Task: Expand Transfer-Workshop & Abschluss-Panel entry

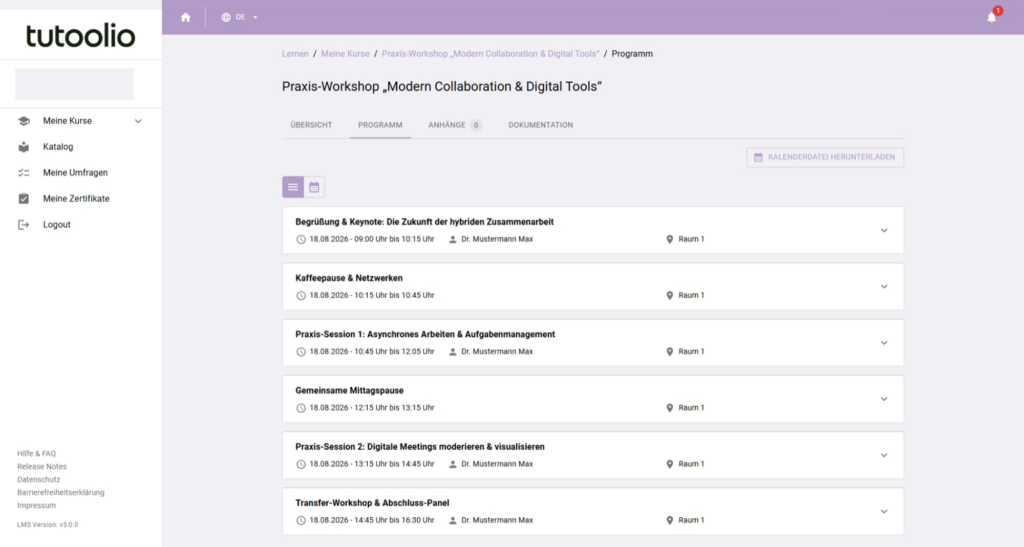Action: 884,511
